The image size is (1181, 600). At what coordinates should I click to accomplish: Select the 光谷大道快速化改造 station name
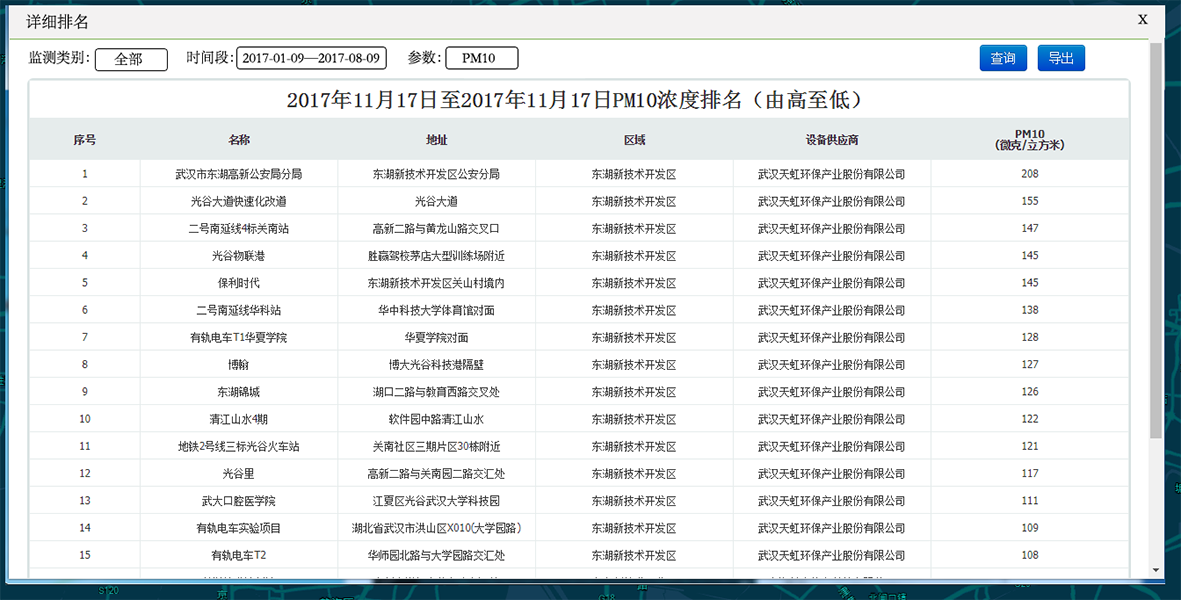(x=238, y=201)
